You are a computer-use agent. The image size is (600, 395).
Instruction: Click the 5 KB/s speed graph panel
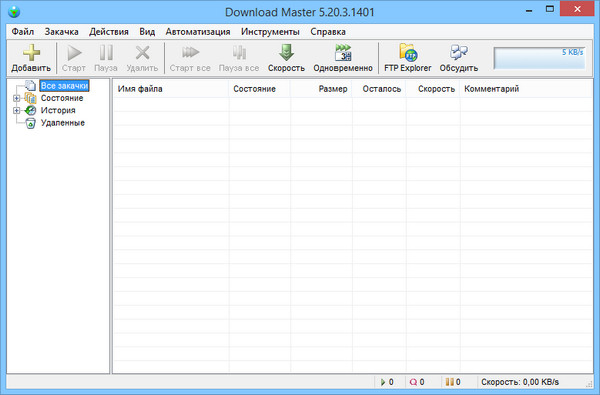[540, 58]
